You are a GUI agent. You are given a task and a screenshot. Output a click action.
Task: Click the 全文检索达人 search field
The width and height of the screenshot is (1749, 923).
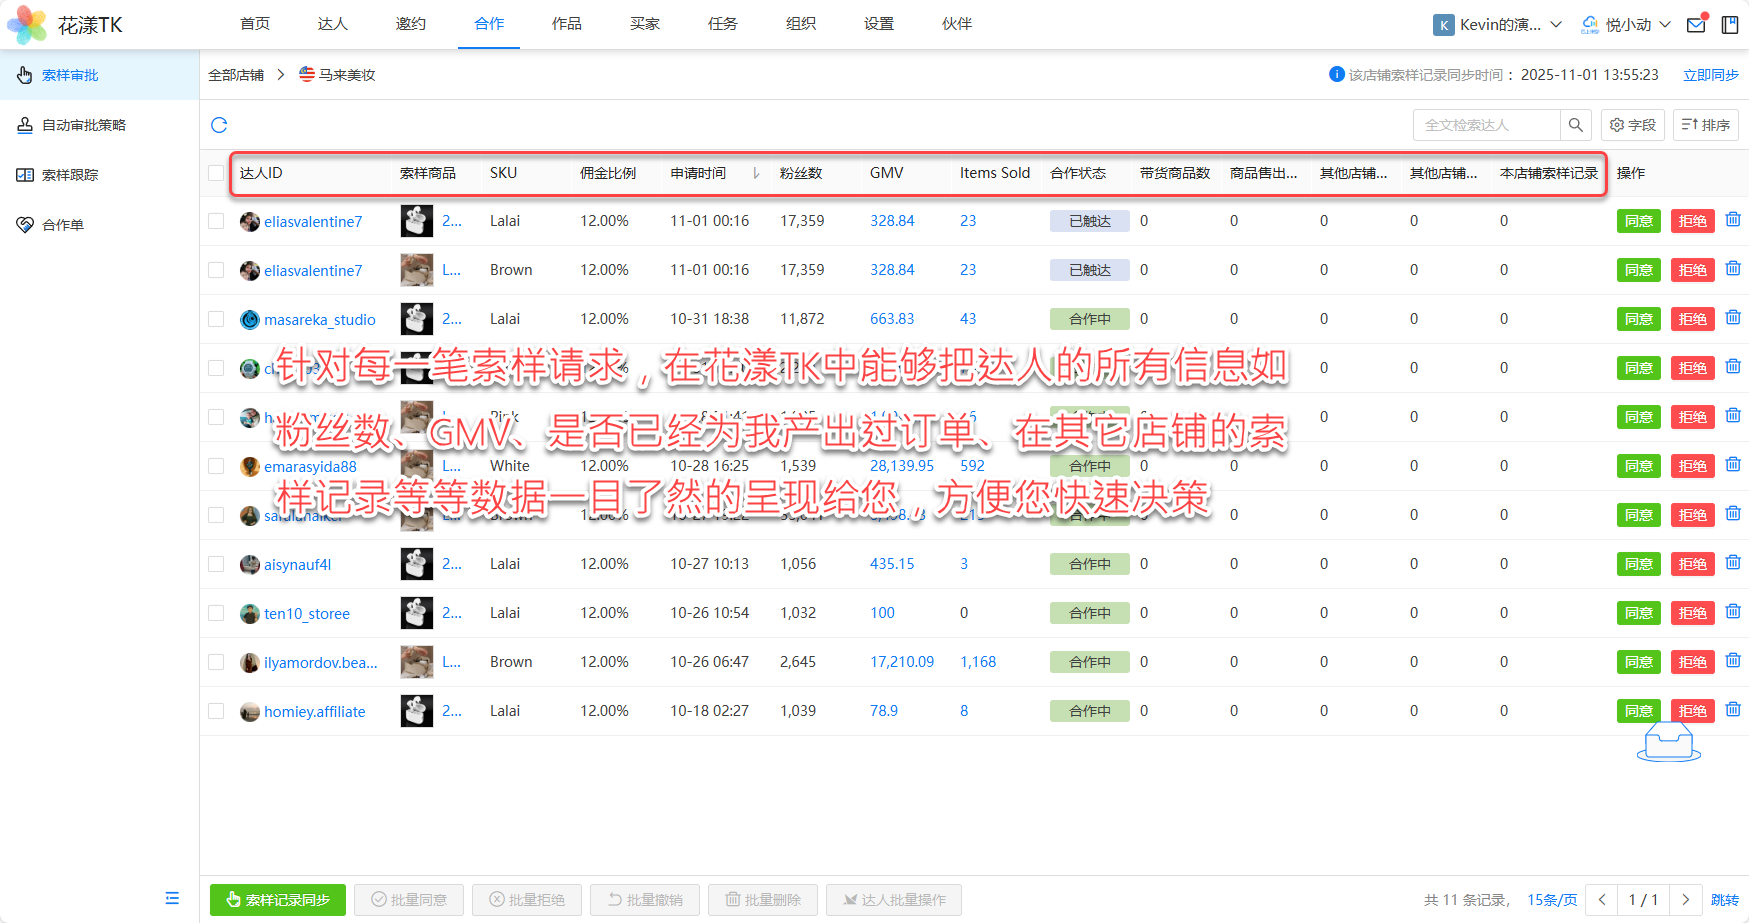pyautogui.click(x=1486, y=125)
